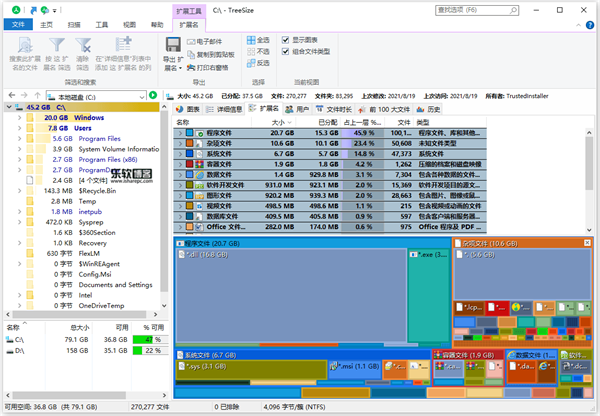This screenshot has width=600, height=416.
Task: Open the 文件 menu button
Action: [x=17, y=22]
